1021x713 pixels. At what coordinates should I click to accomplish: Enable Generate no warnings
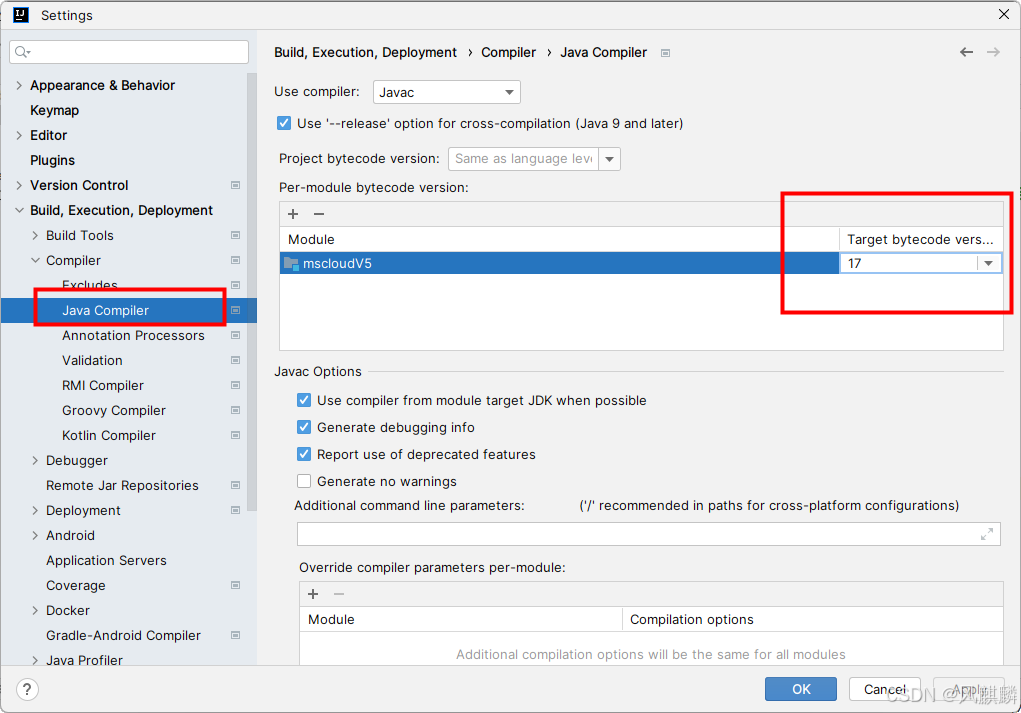coord(304,481)
